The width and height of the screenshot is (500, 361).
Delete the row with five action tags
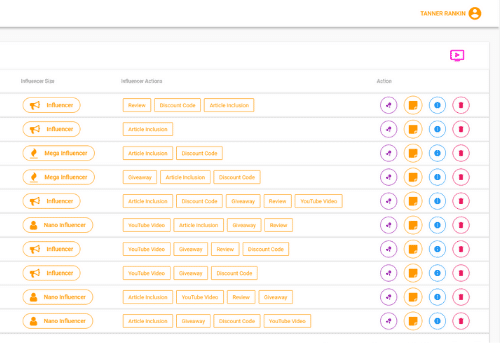[461, 201]
